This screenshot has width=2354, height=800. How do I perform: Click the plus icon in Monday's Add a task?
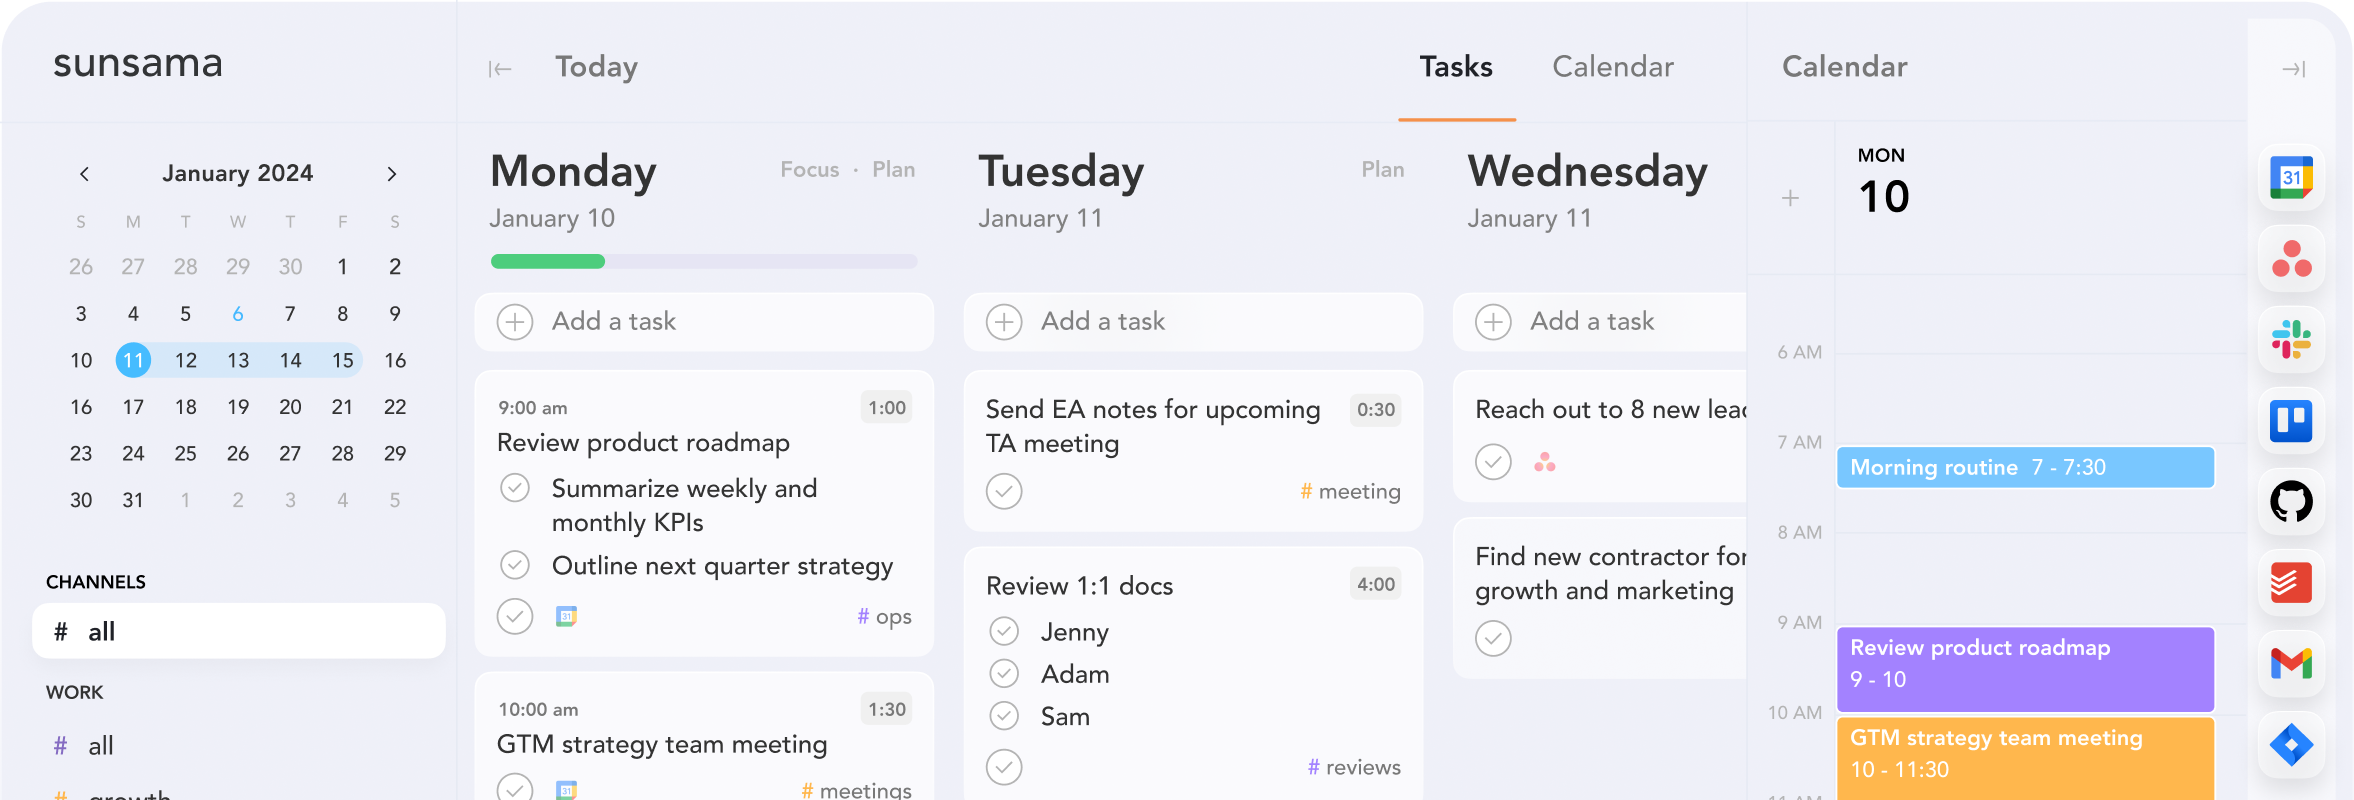click(x=515, y=322)
